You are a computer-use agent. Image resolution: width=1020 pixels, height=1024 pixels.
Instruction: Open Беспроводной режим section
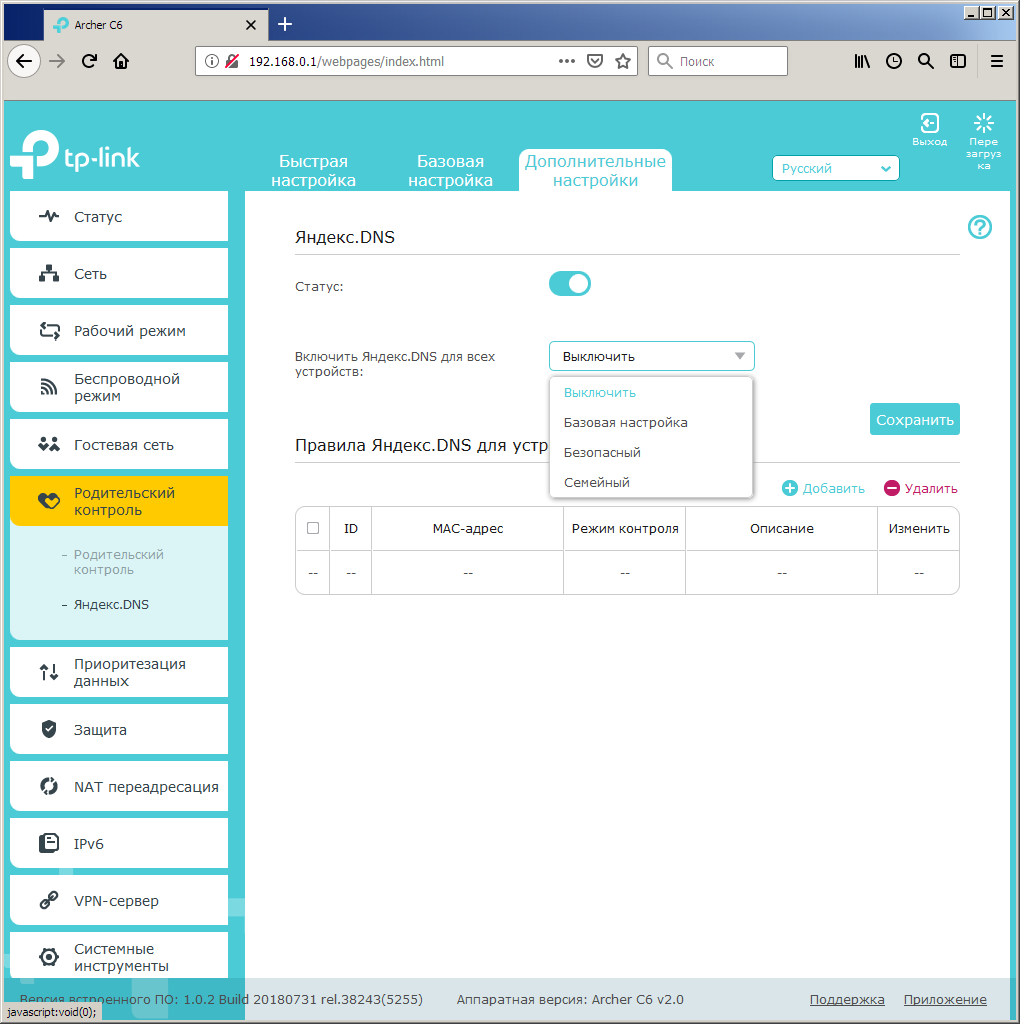pyautogui.click(x=119, y=387)
